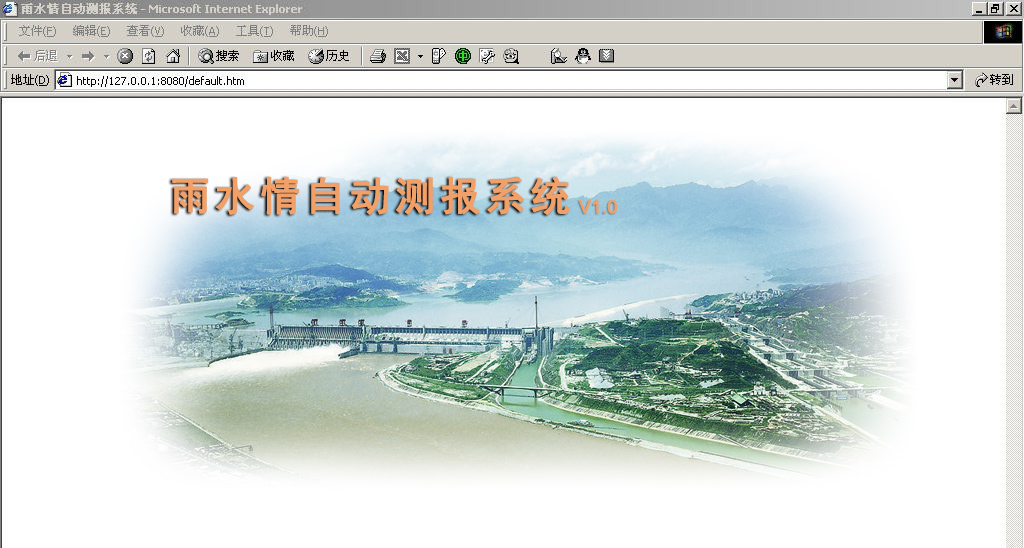The width and height of the screenshot is (1024, 548).
Task: Click the Forward arrow button
Action: point(88,56)
